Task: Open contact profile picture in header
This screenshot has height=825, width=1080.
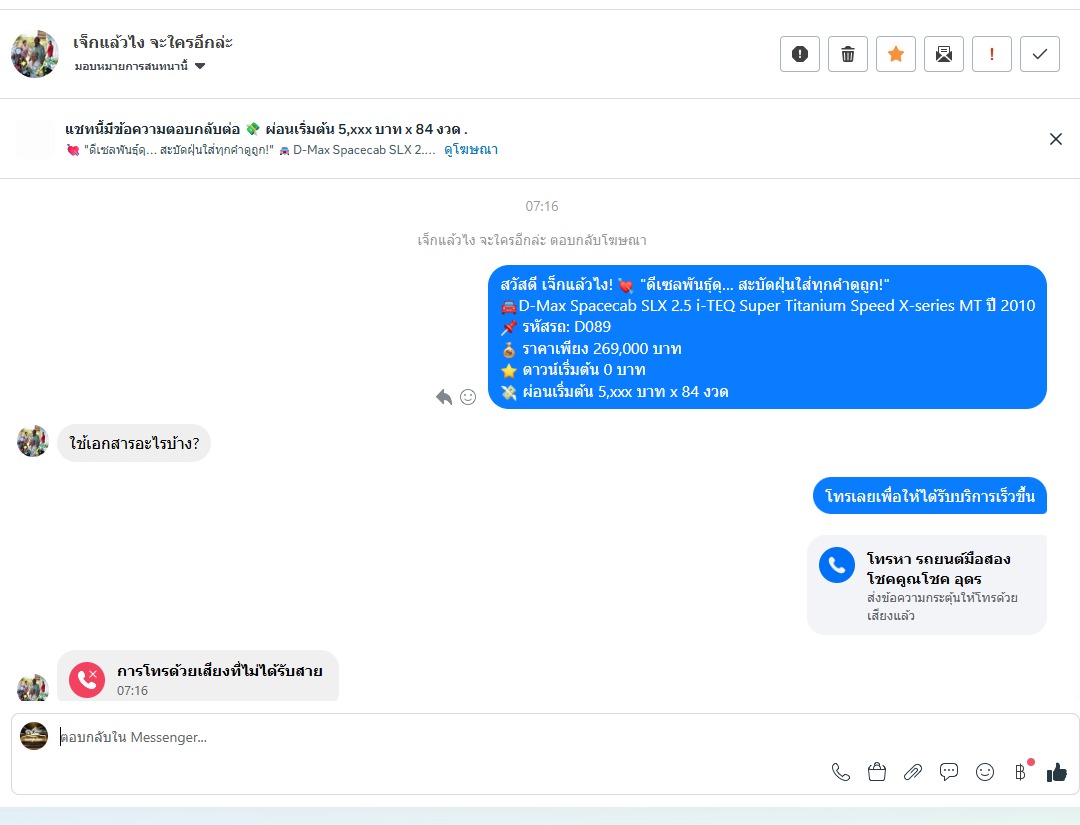Action: click(x=34, y=54)
